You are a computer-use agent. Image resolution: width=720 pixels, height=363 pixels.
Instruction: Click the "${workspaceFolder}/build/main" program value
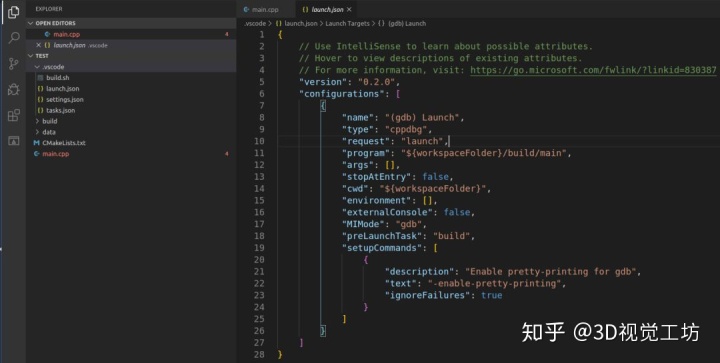tap(484, 153)
